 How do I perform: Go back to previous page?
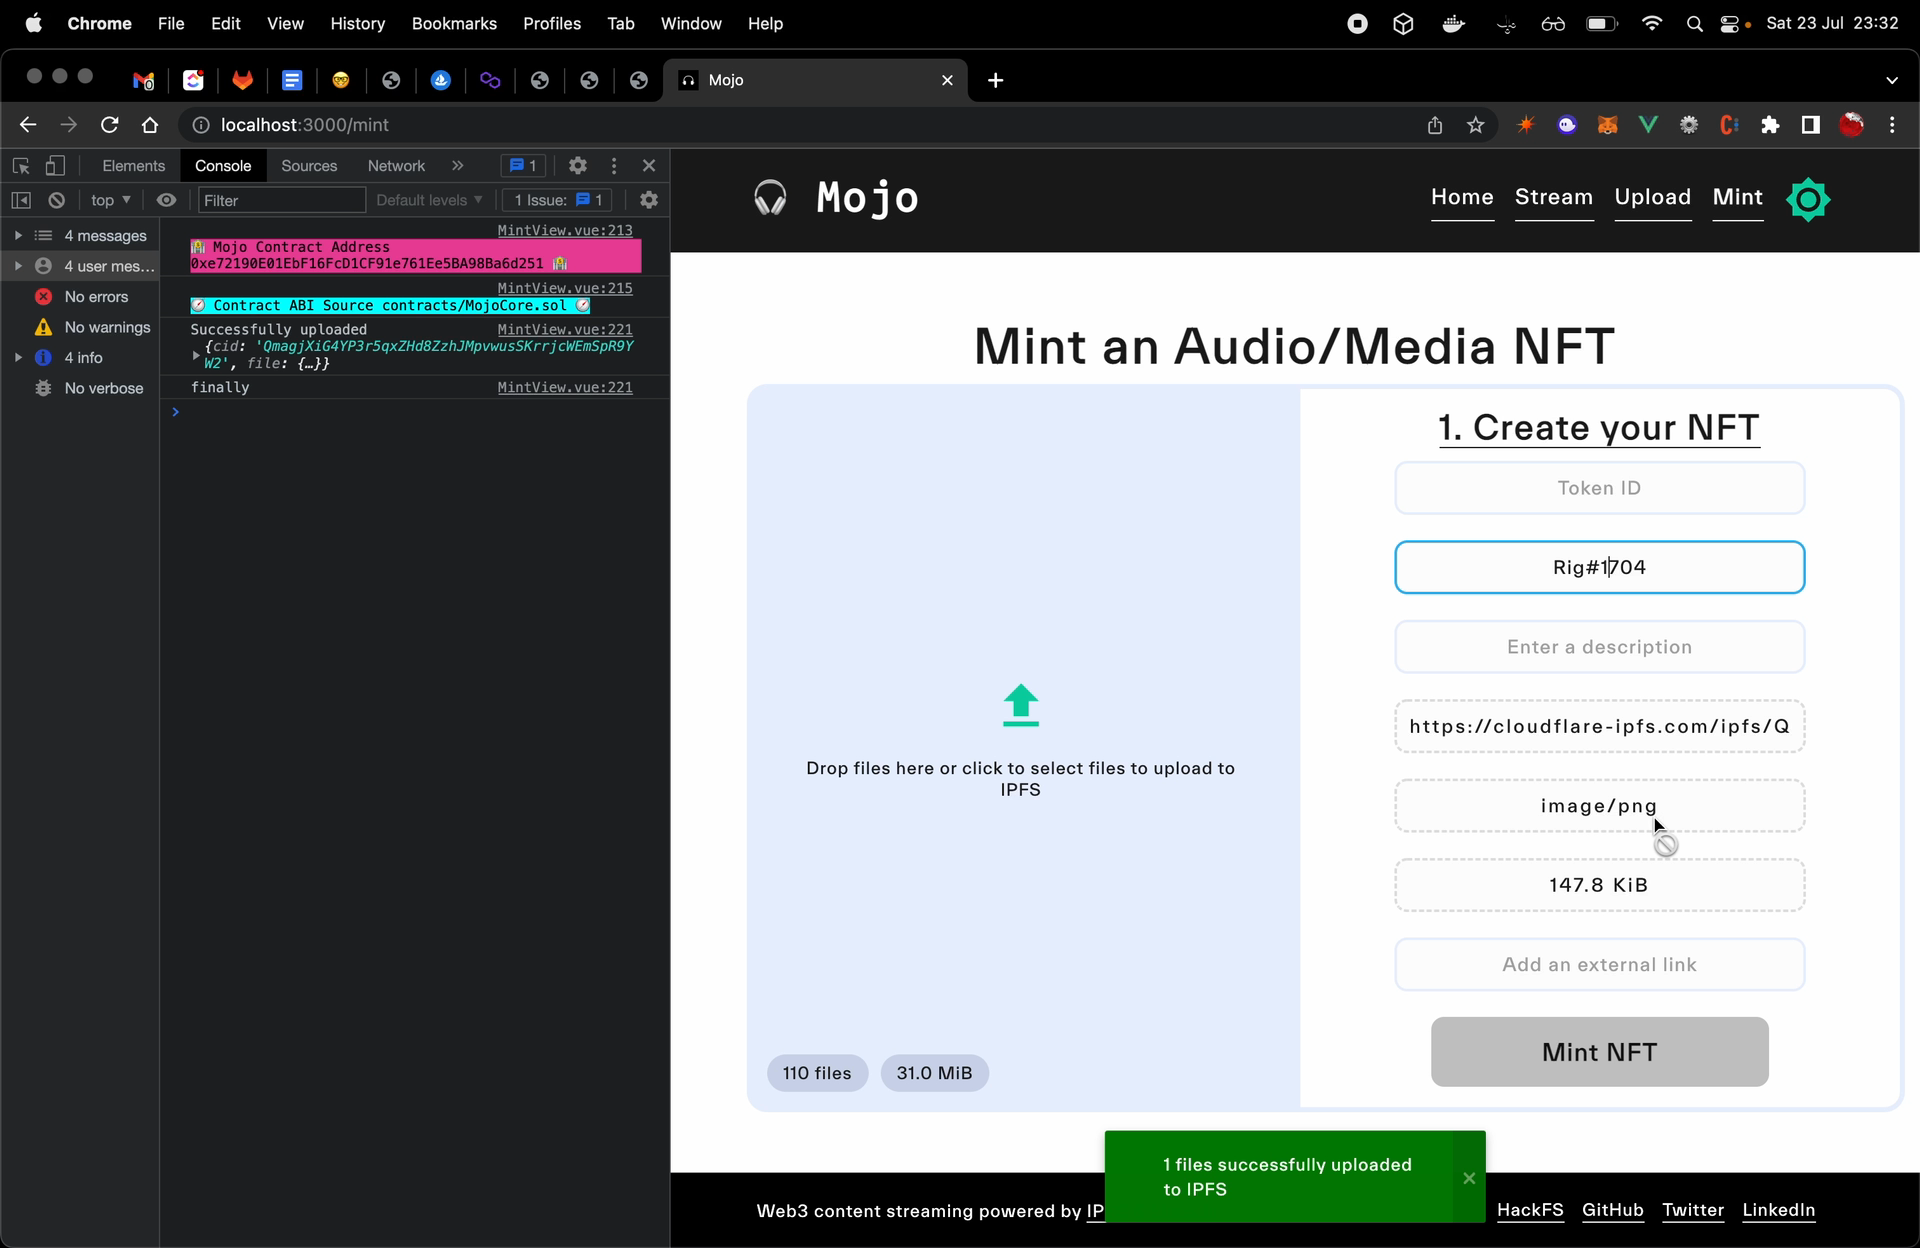[x=28, y=125]
